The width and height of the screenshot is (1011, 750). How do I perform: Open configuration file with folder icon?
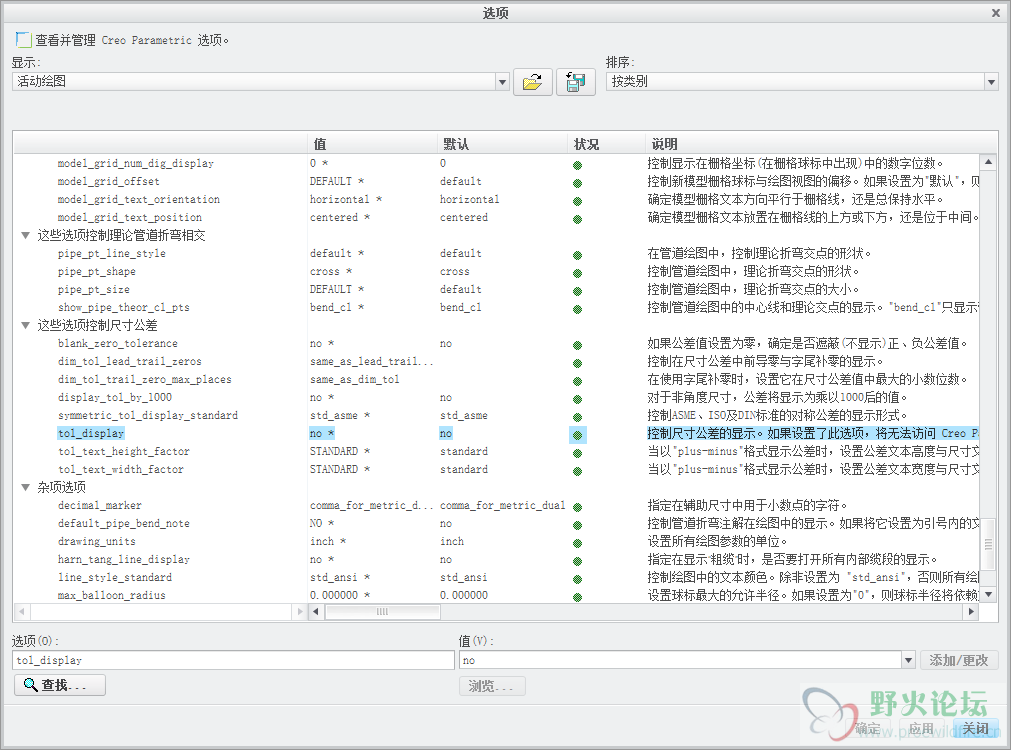(x=533, y=82)
